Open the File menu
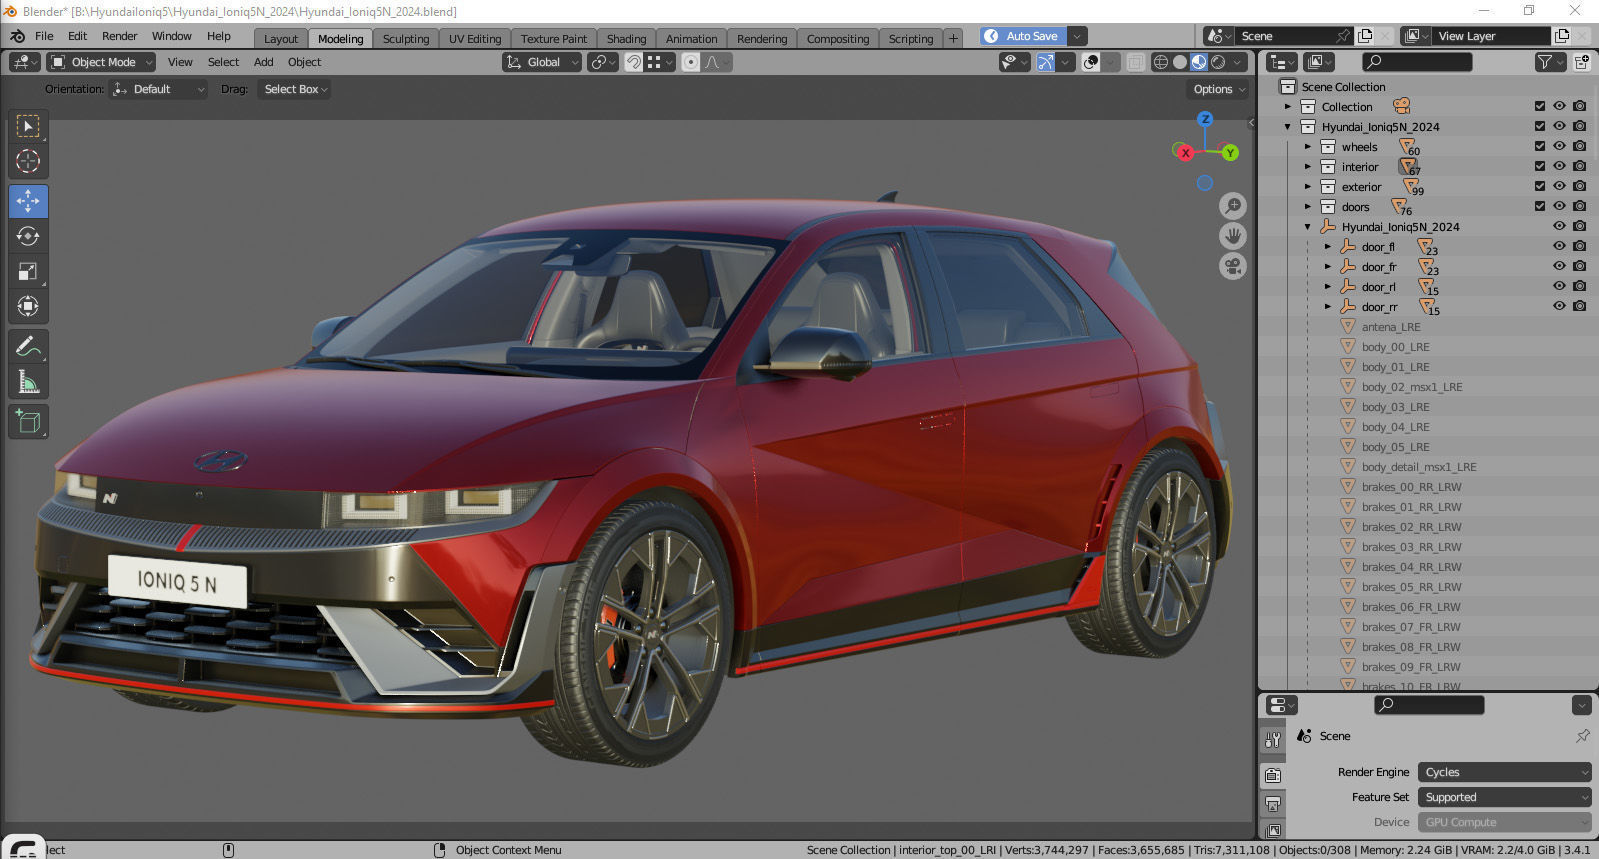 pyautogui.click(x=44, y=36)
